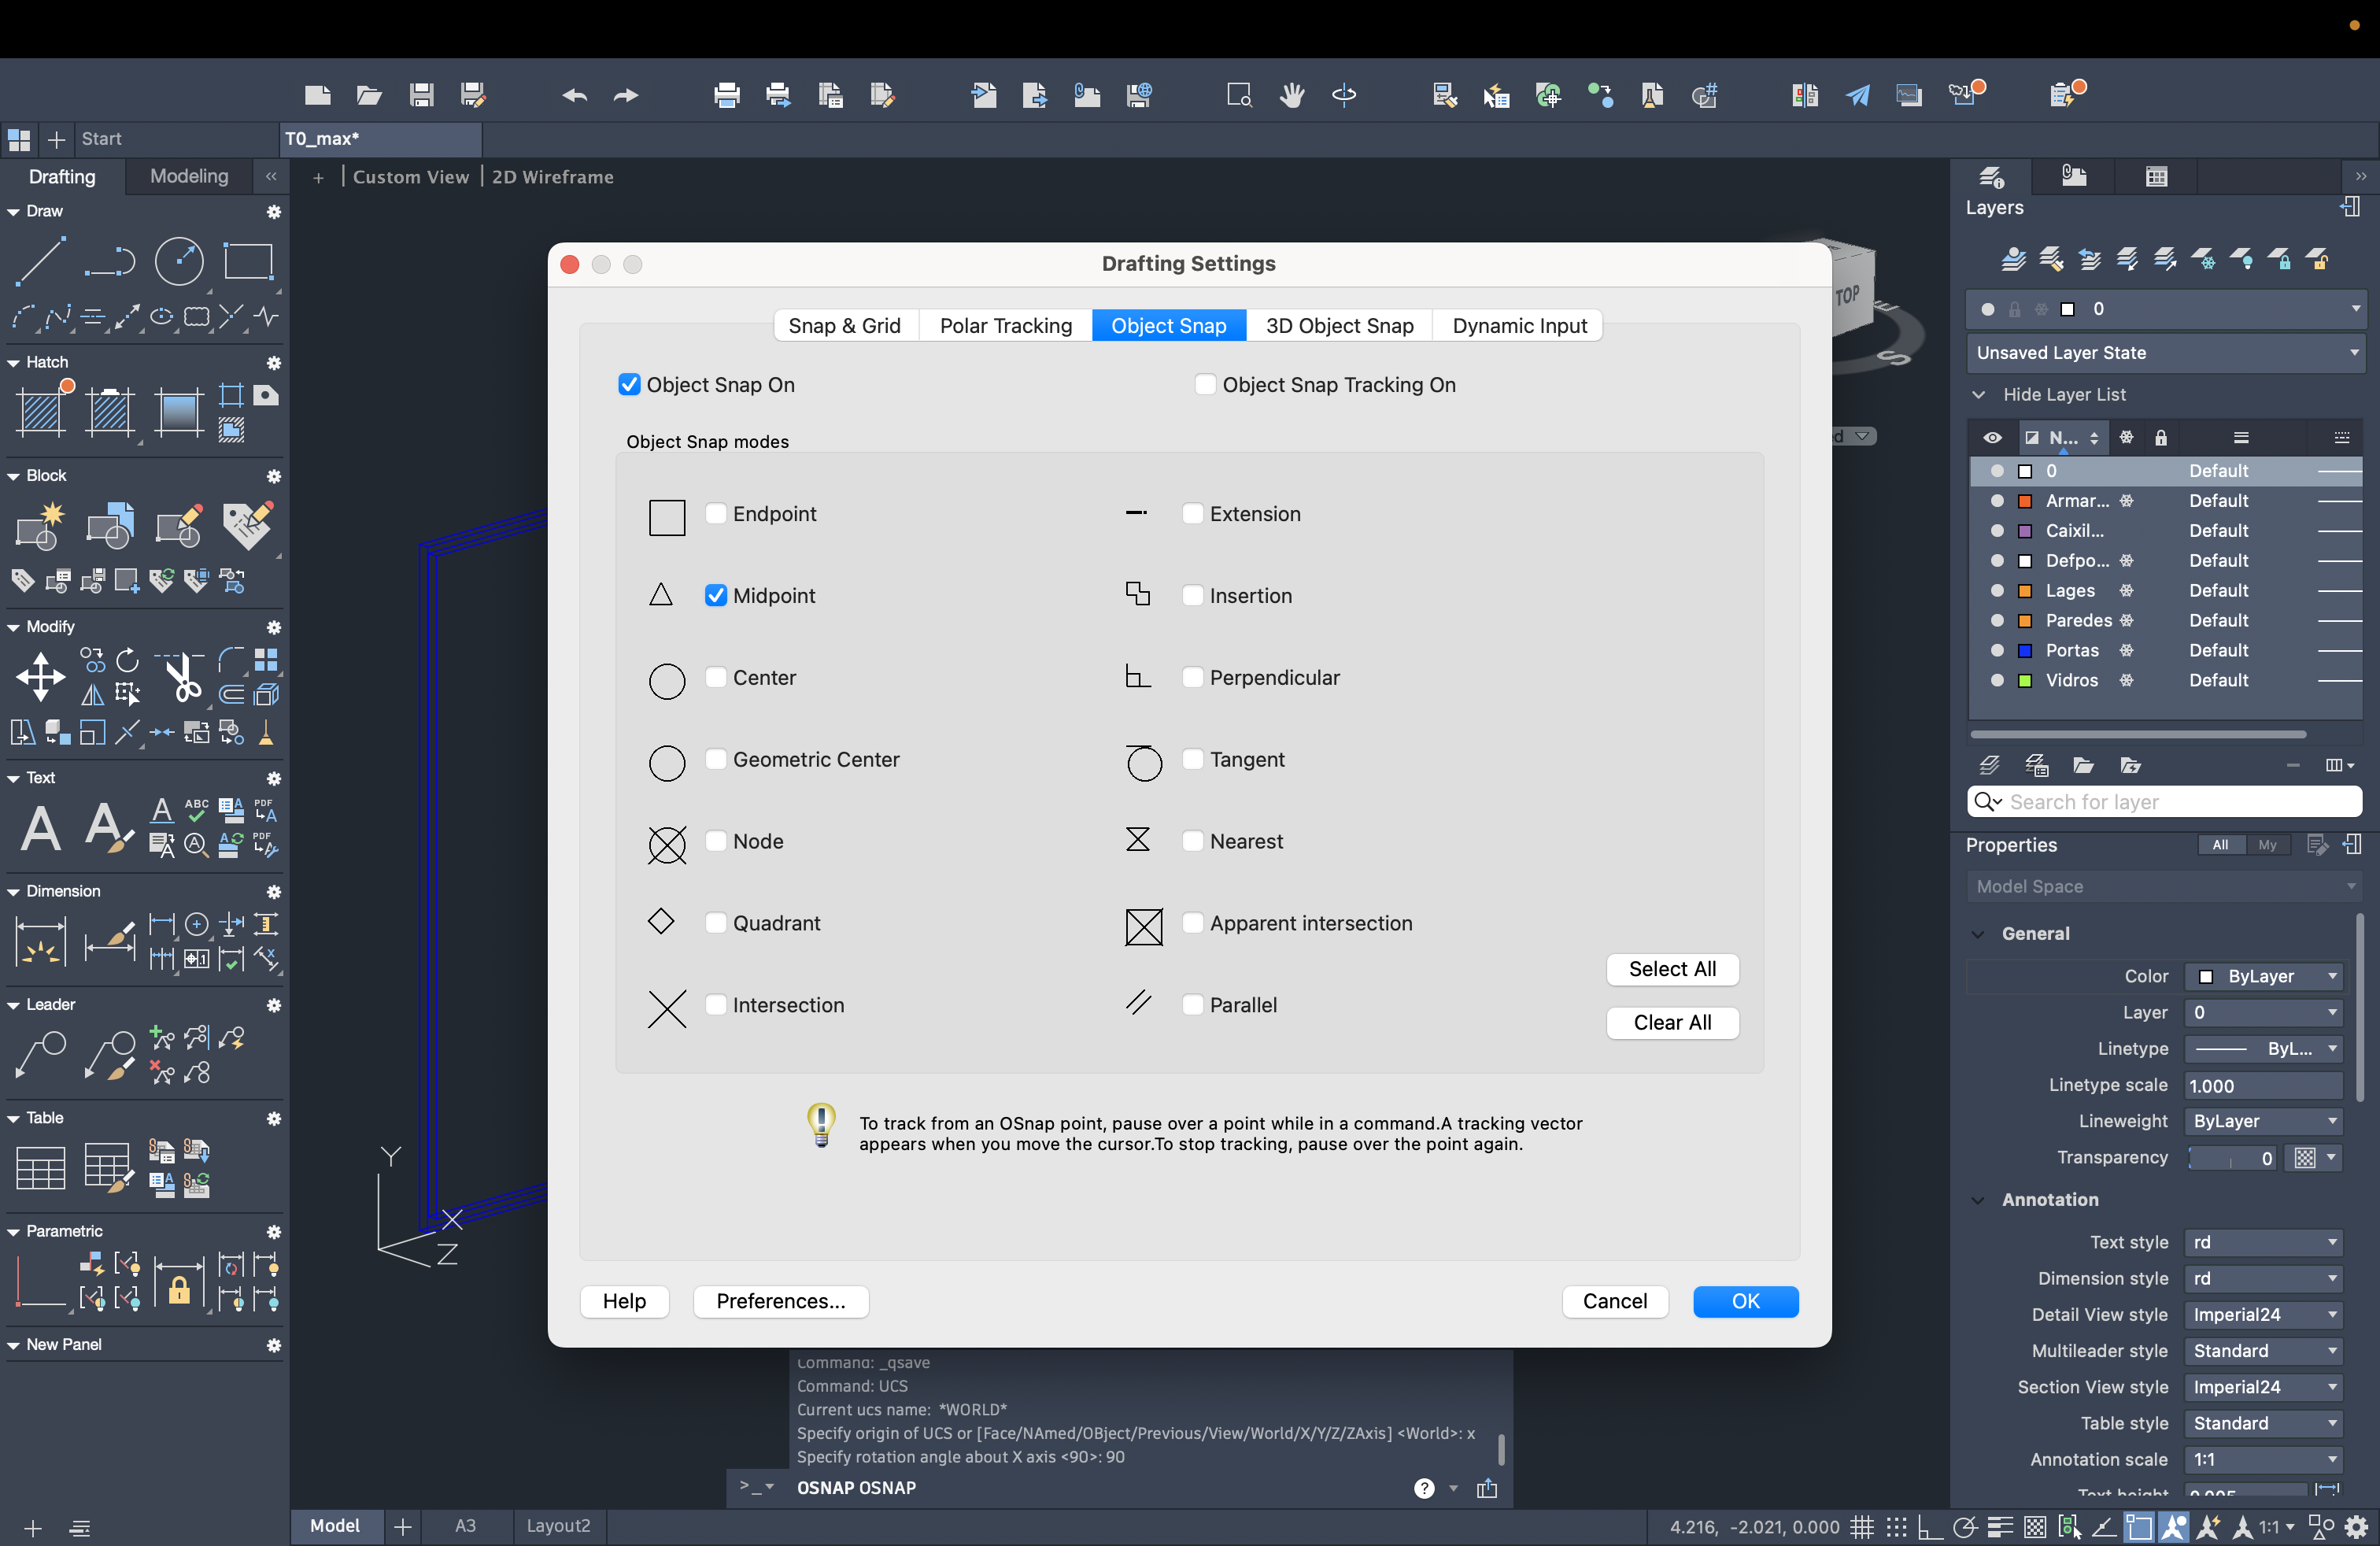
Task: Open the Lineweight ByLayer dropdown
Action: [x=2263, y=1121]
